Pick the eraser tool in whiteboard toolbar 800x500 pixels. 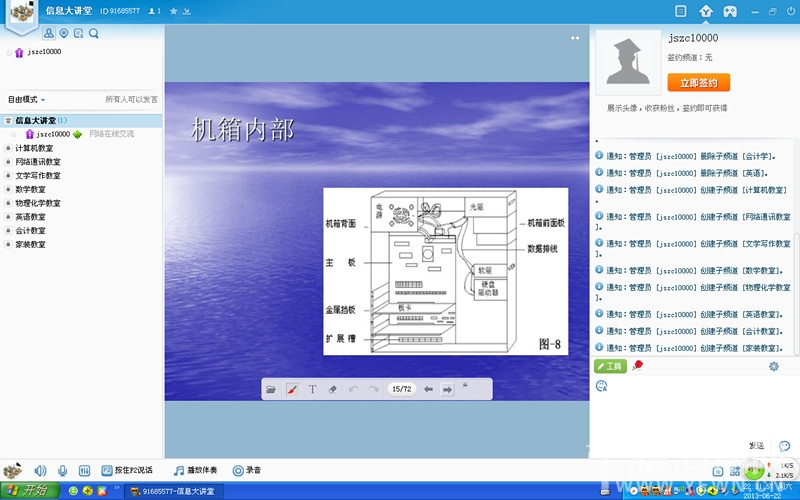(x=333, y=389)
